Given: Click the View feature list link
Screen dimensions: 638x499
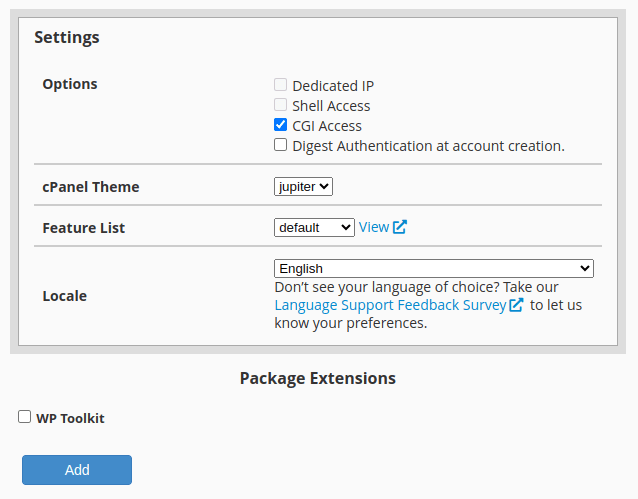Looking at the screenshot, I should [374, 227].
